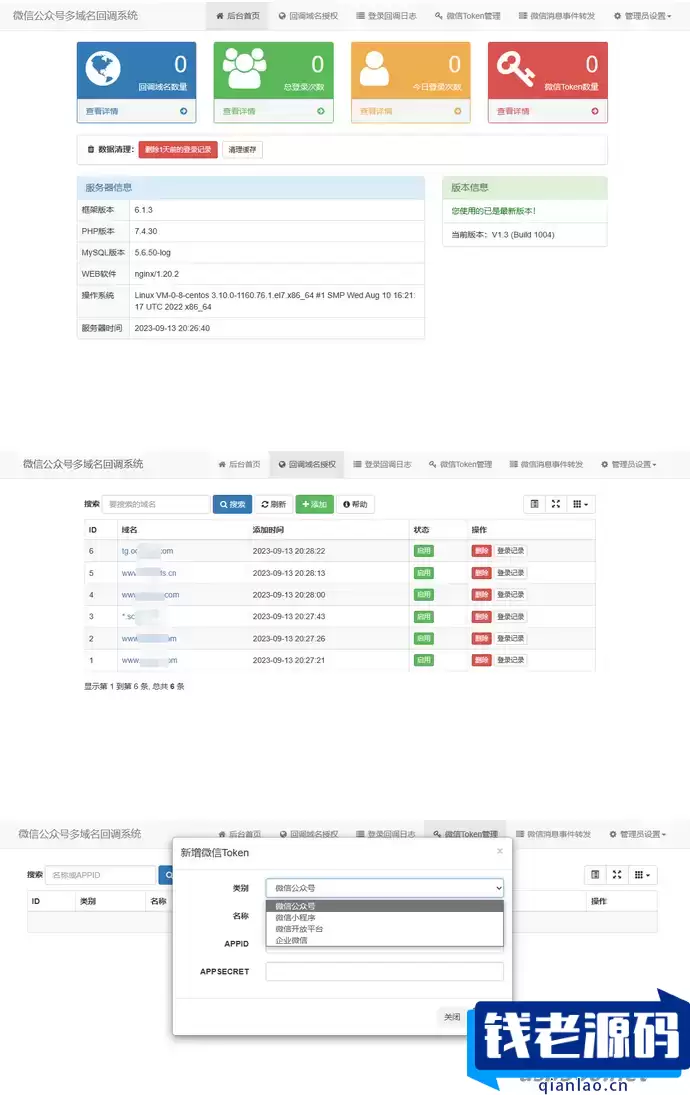
Task: Choose 微信开放平台 in the 类别 list
Action: point(384,929)
